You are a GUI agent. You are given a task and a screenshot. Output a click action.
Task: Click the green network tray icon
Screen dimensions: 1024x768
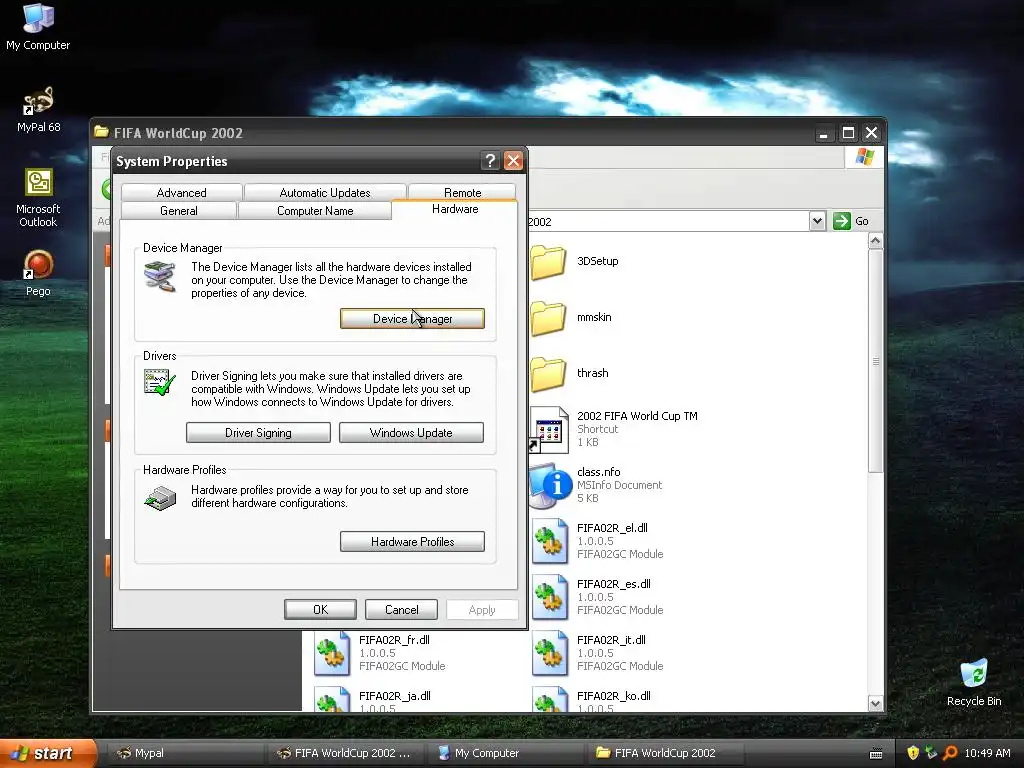point(931,753)
